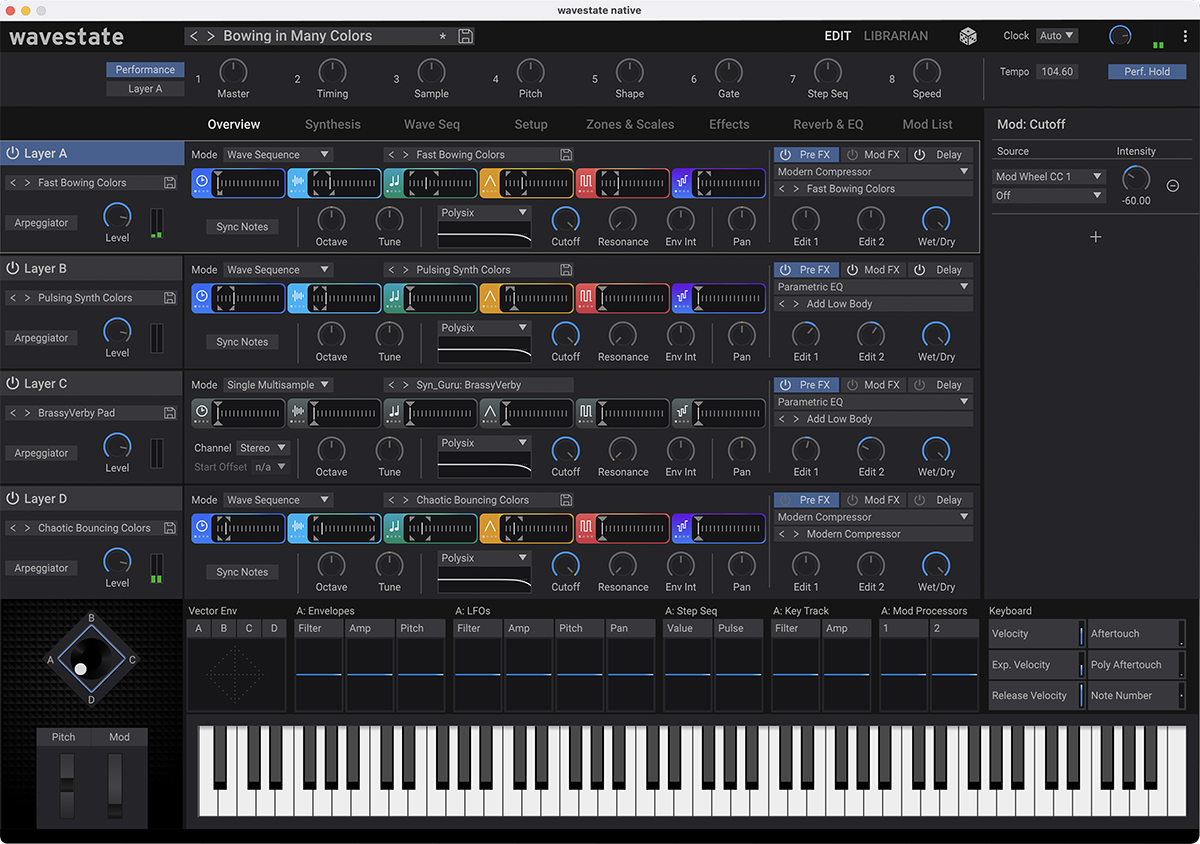The image size is (1200, 844).
Task: Select Layer A Sample lane waveform icon
Action: coord(298,183)
